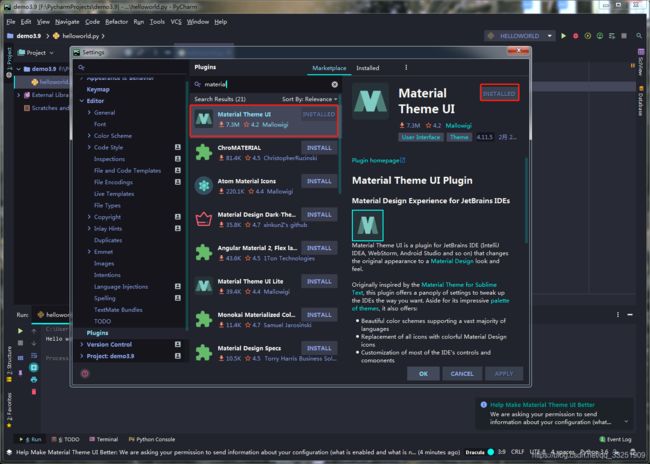The height and width of the screenshot is (464, 650).
Task: Click the Atom Material Icons plugin logo
Action: [204, 186]
